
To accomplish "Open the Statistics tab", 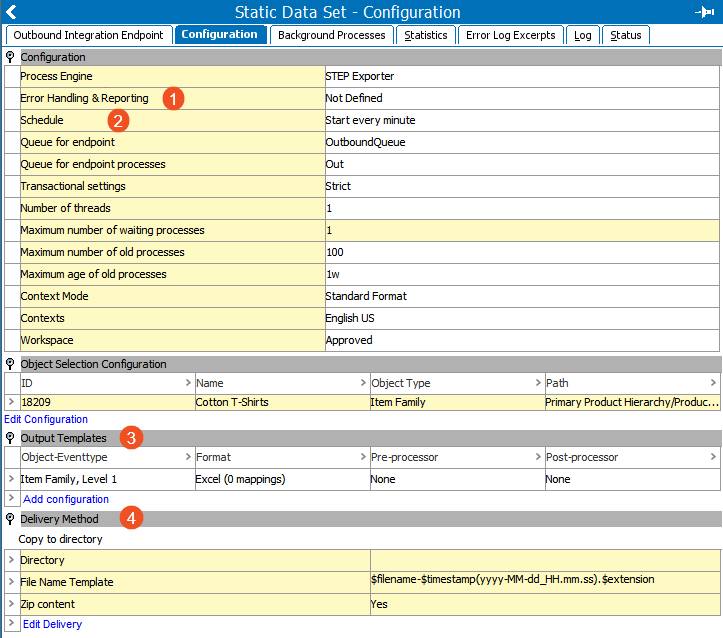I will (425, 35).
